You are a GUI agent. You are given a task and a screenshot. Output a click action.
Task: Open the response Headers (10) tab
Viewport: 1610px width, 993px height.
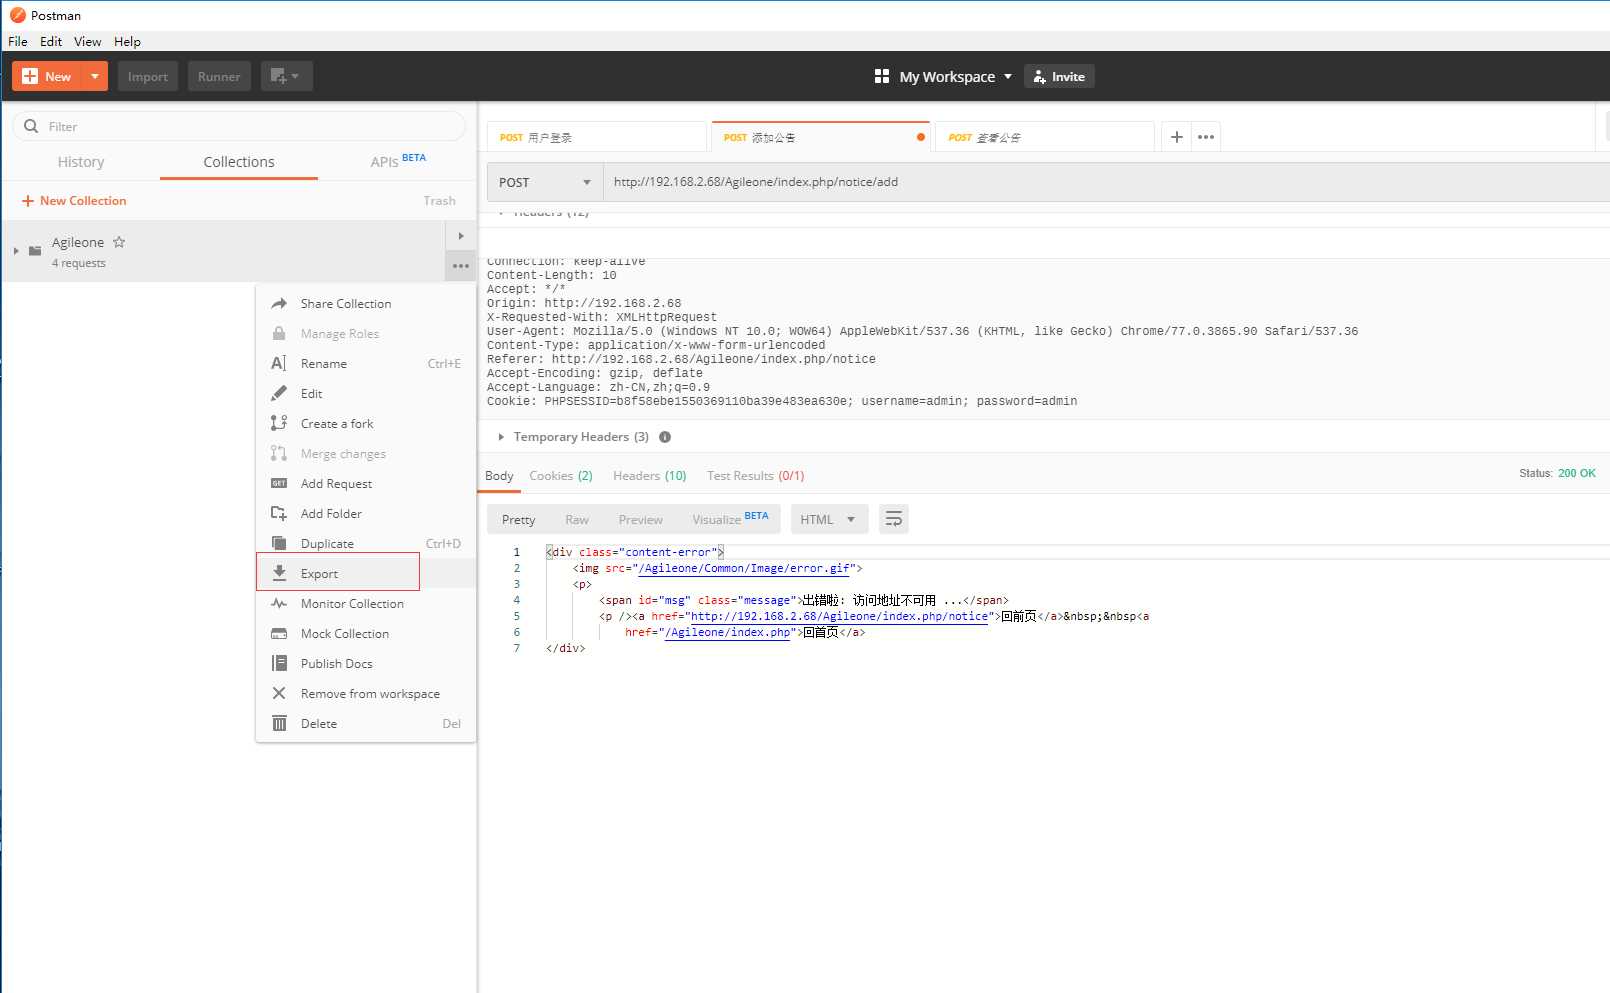tap(650, 476)
